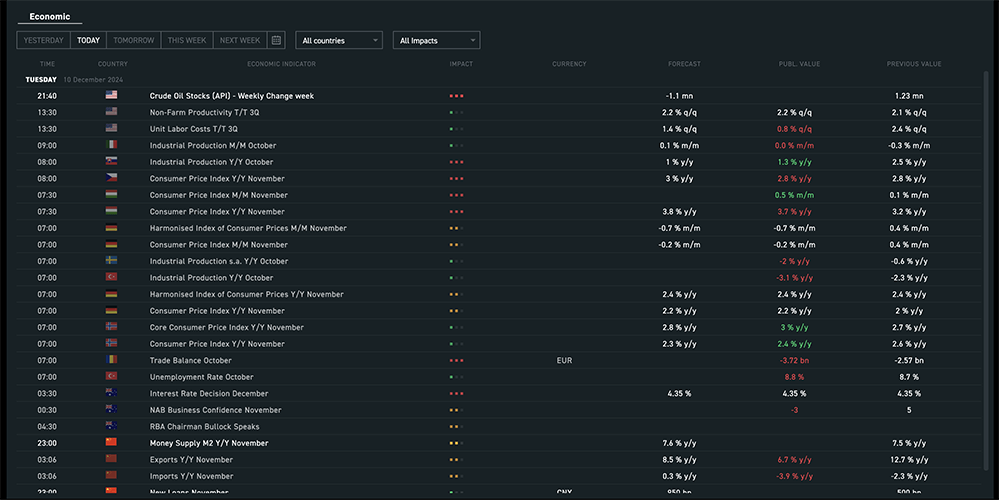Click the US flag beside Crude Oil Stocks
This screenshot has width=999, height=500.
click(x=111, y=96)
